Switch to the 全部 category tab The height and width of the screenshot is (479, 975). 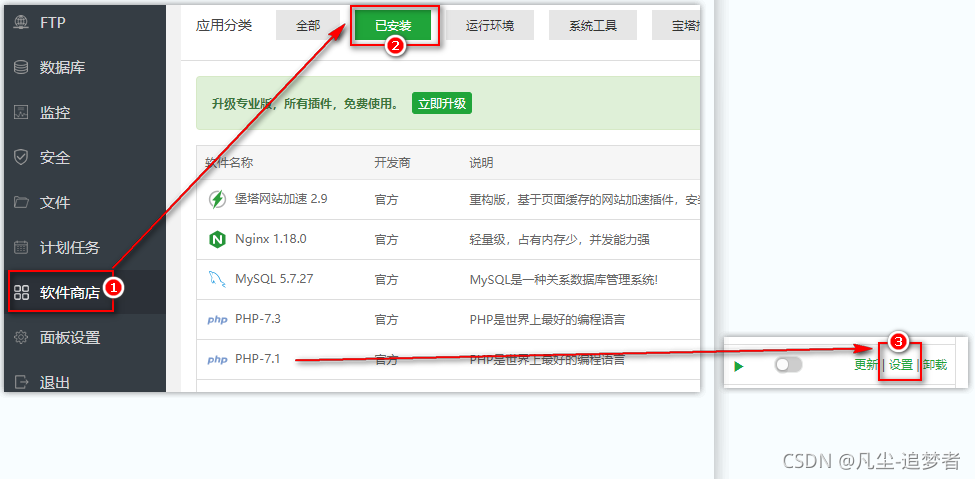(x=308, y=26)
